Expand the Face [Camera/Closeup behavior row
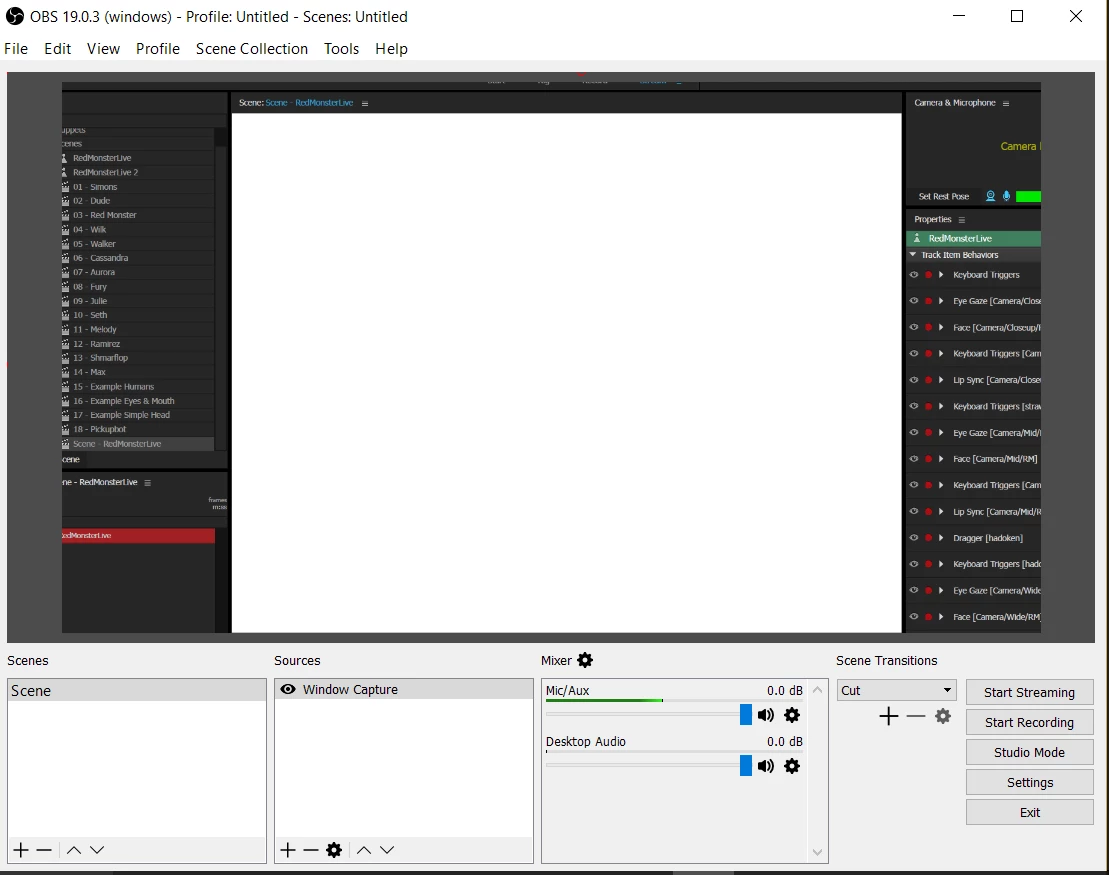The image size is (1109, 875). (x=941, y=328)
